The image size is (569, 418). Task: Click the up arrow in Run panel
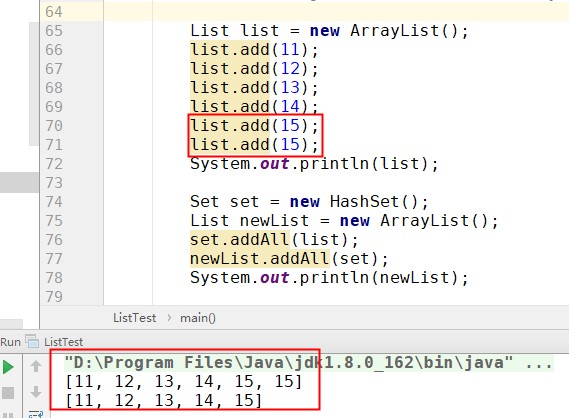36,366
